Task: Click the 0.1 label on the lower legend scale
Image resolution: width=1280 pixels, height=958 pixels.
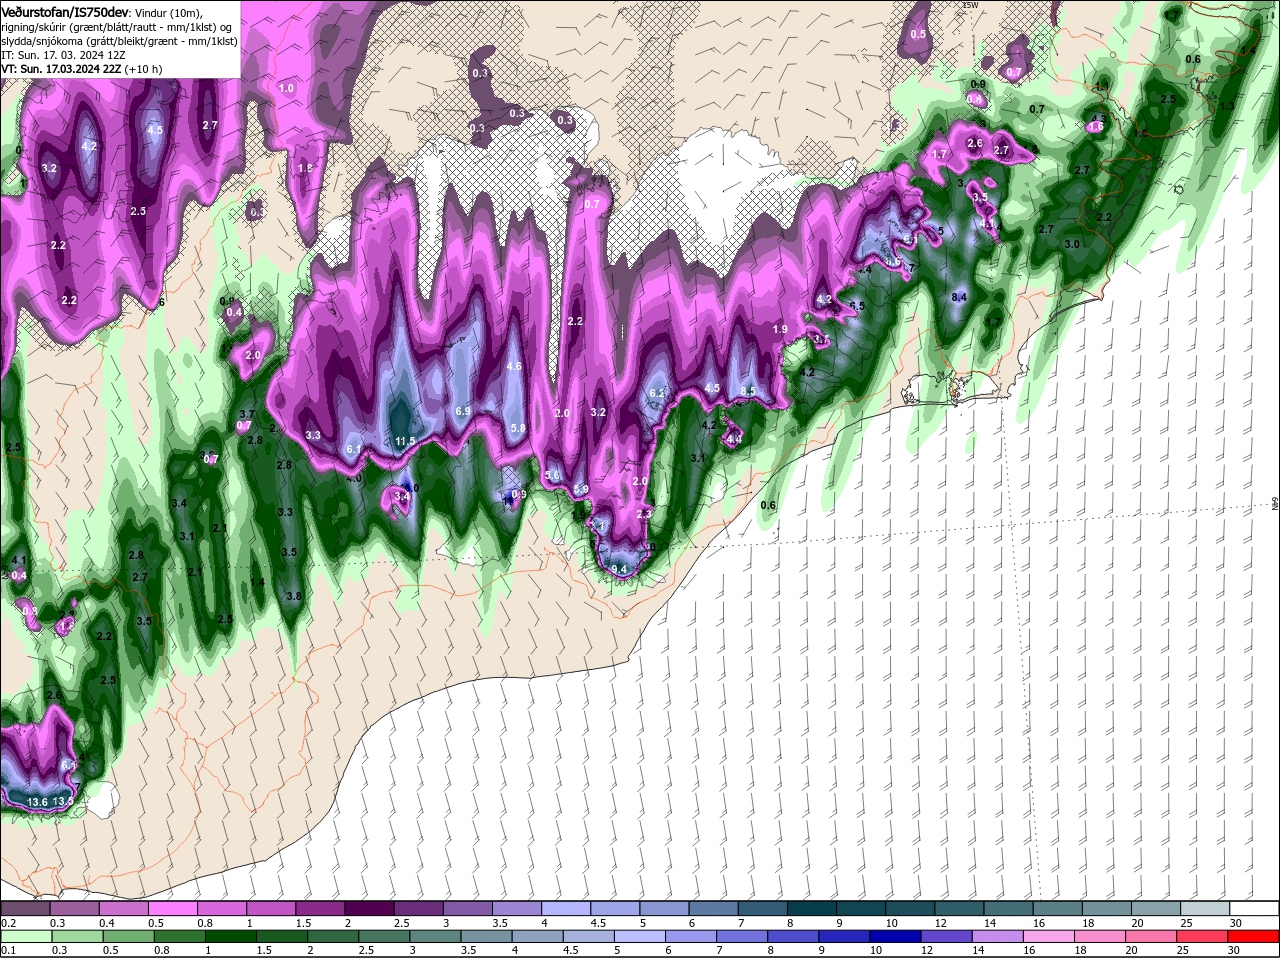Action: (8, 951)
